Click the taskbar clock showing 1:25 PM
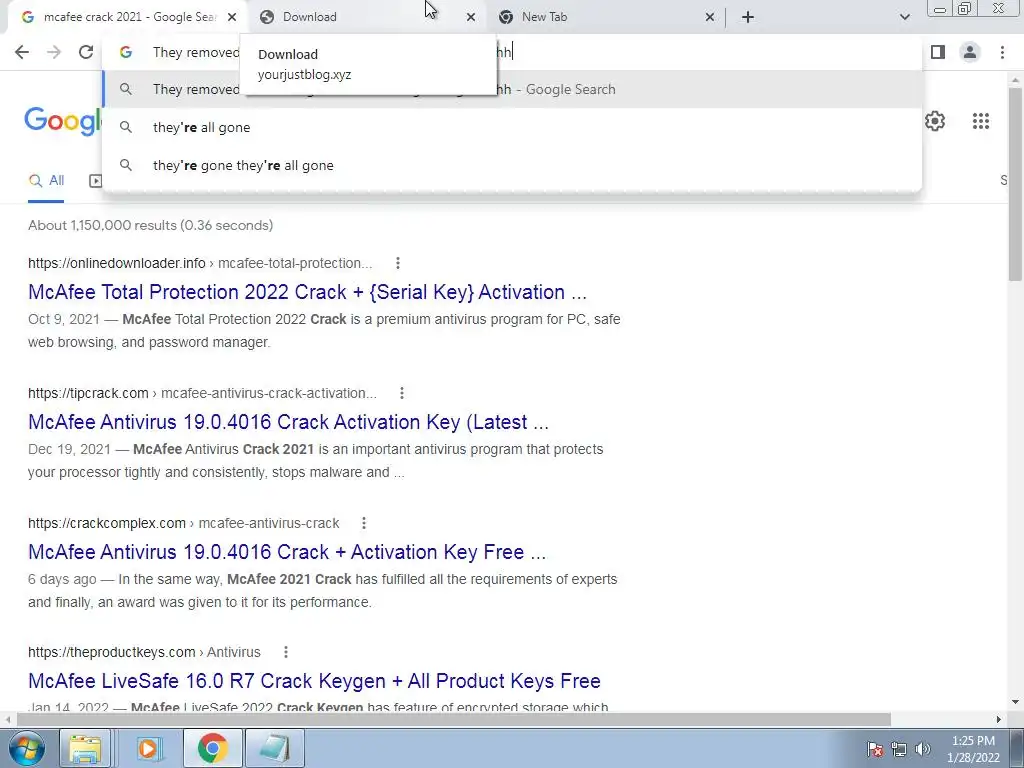Screen dimensions: 1024x768 click(x=973, y=749)
